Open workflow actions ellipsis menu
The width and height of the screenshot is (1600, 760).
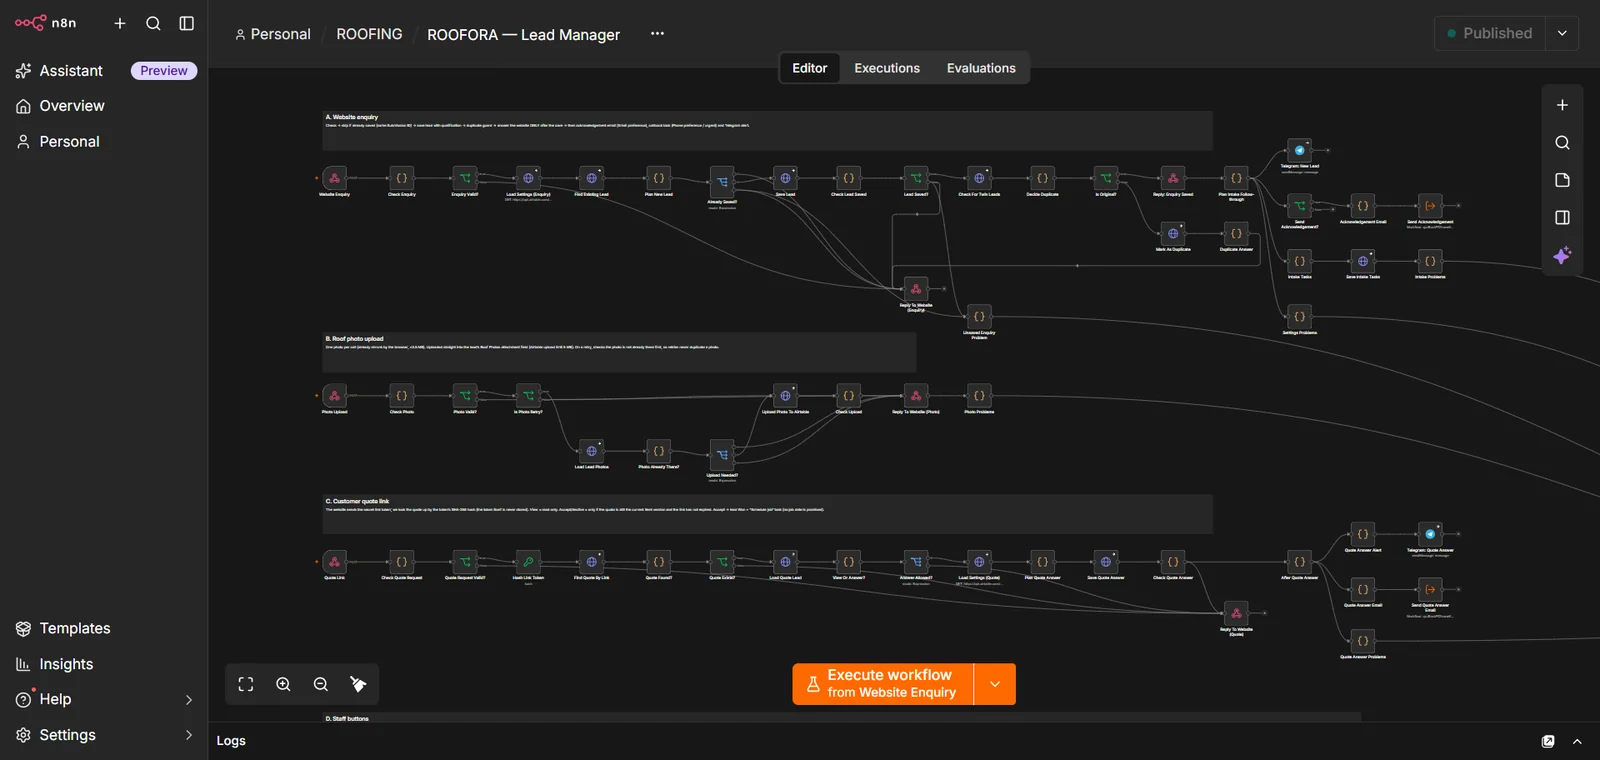[x=657, y=33]
